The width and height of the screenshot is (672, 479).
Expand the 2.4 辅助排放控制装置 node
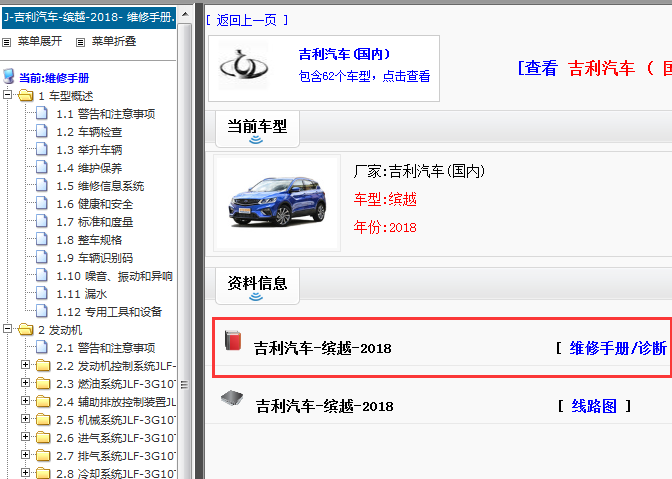[x=26, y=401]
